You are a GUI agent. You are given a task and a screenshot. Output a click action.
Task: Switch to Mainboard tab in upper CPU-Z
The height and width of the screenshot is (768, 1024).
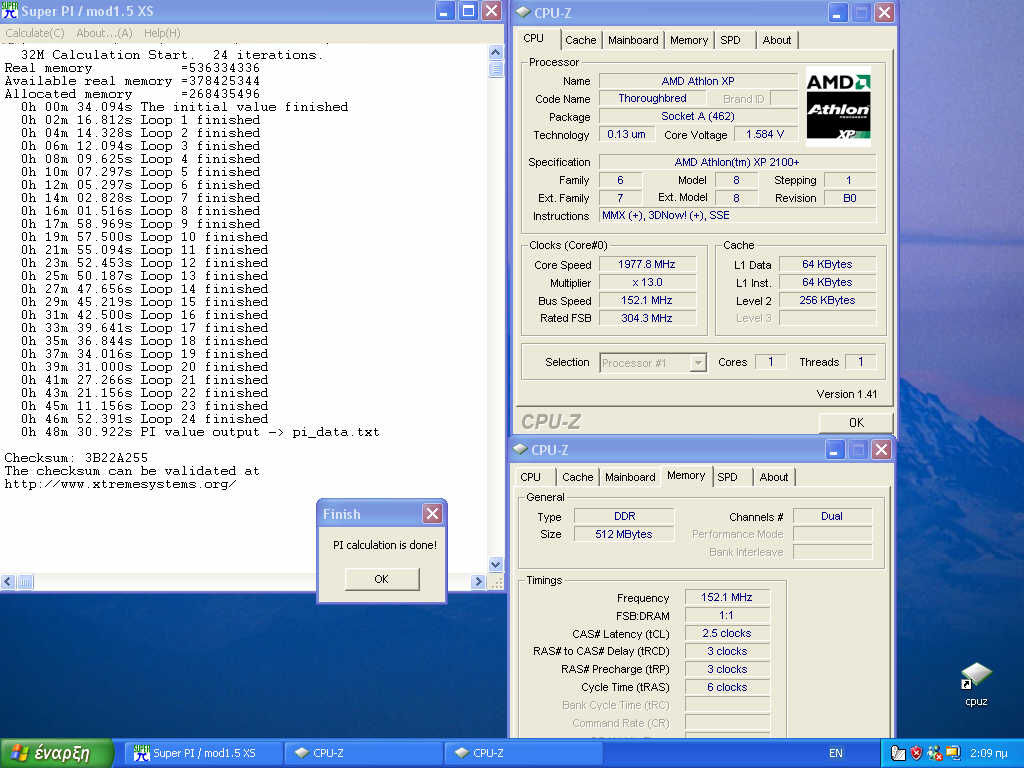(x=633, y=40)
